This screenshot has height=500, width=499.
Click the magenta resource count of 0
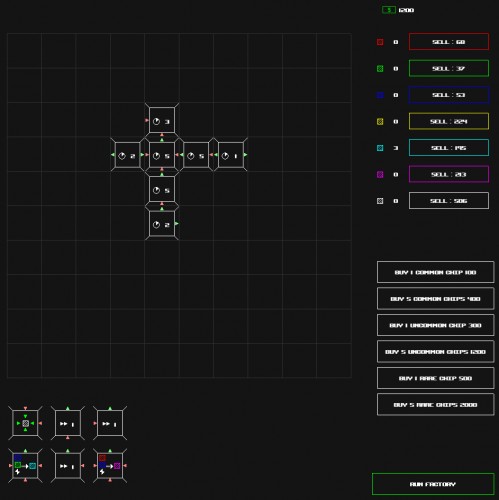pos(396,174)
